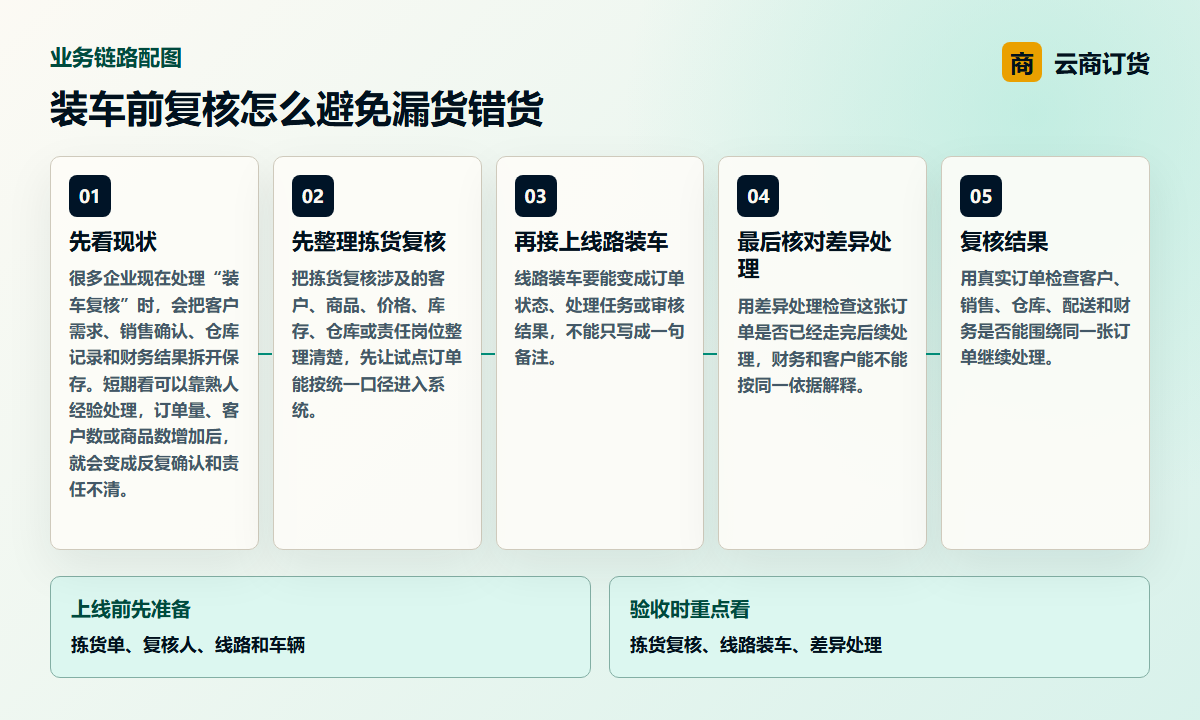This screenshot has height=720, width=1200.
Task: Select the 再接上线路装车 heading
Action: click(x=592, y=242)
